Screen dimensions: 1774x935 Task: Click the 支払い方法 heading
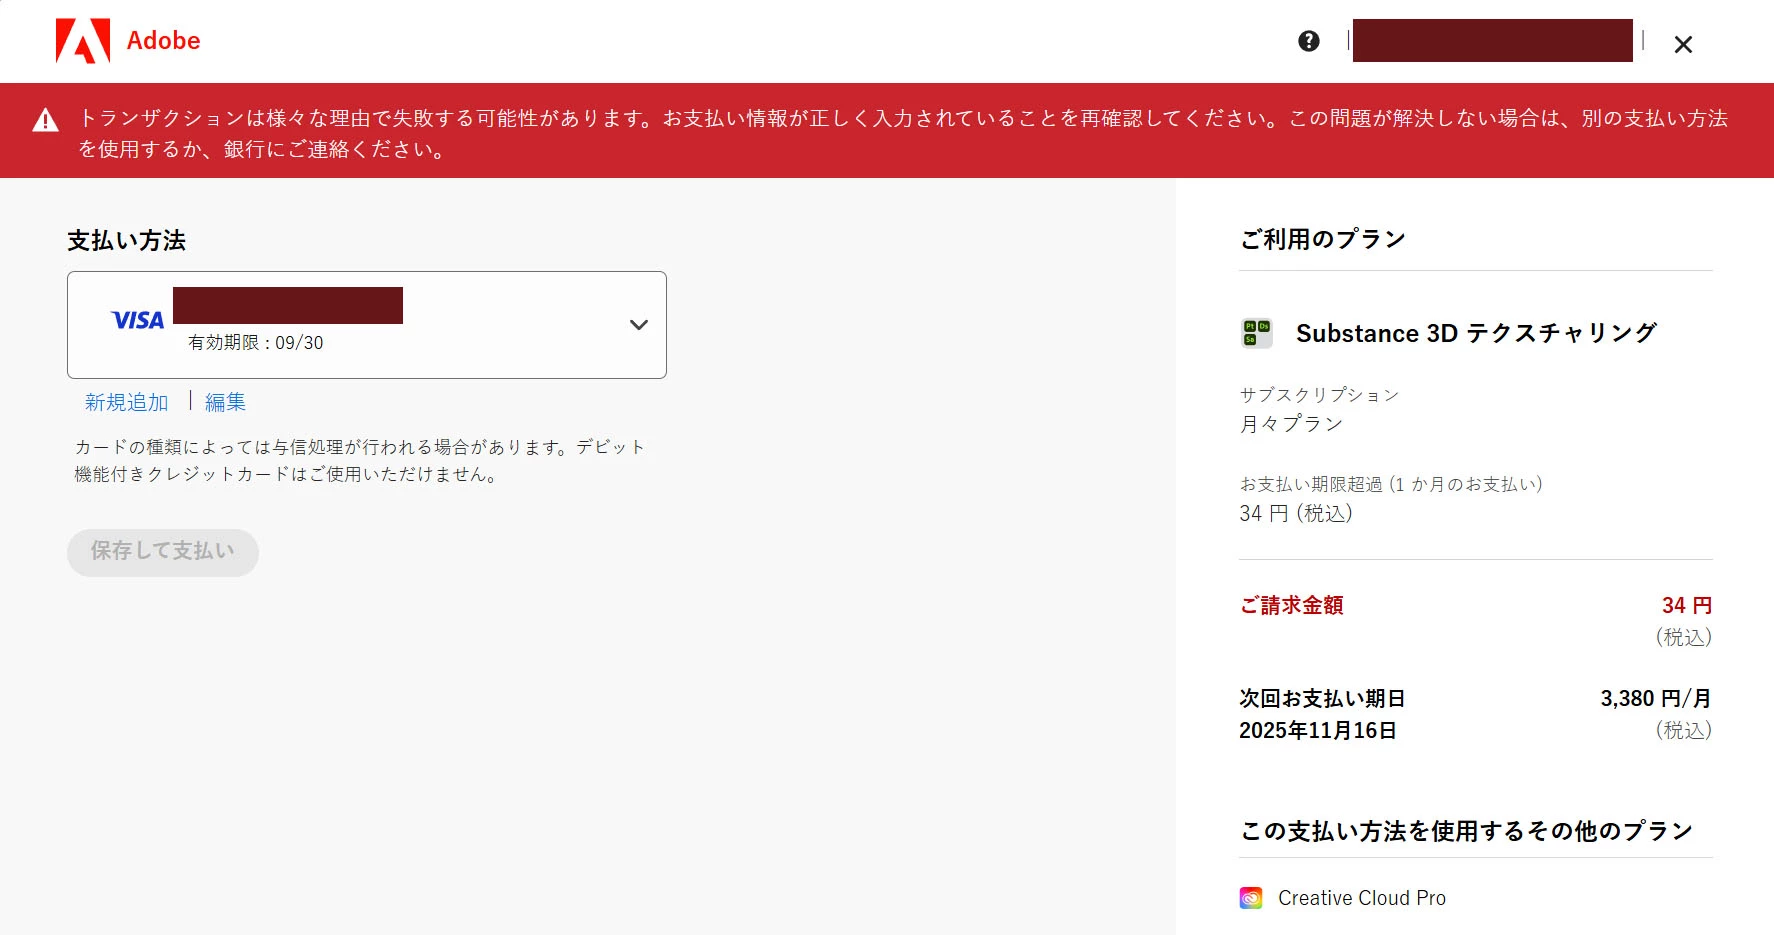pyautogui.click(x=127, y=241)
